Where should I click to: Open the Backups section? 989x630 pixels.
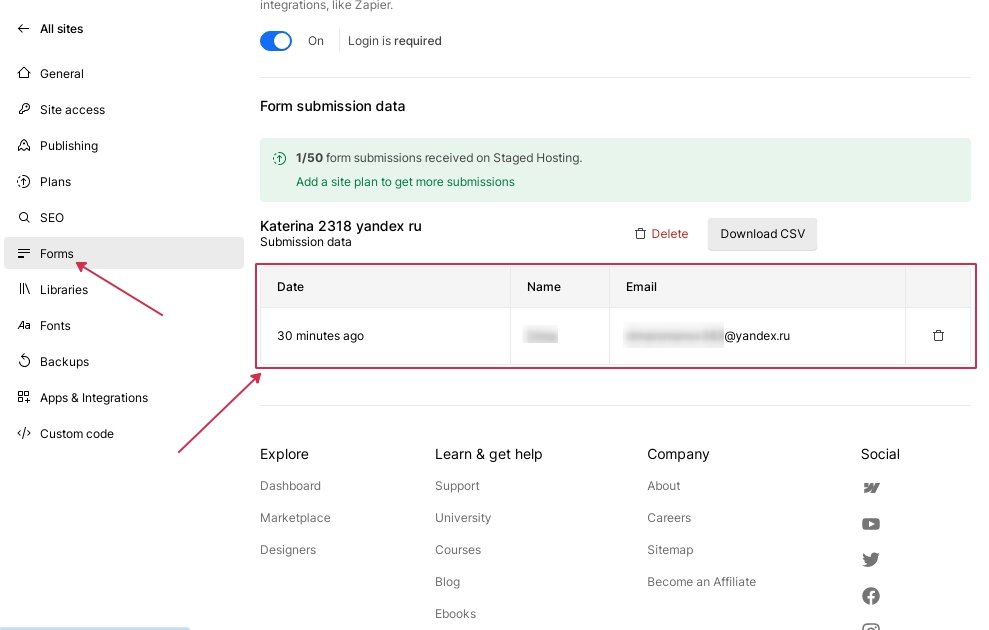(64, 362)
